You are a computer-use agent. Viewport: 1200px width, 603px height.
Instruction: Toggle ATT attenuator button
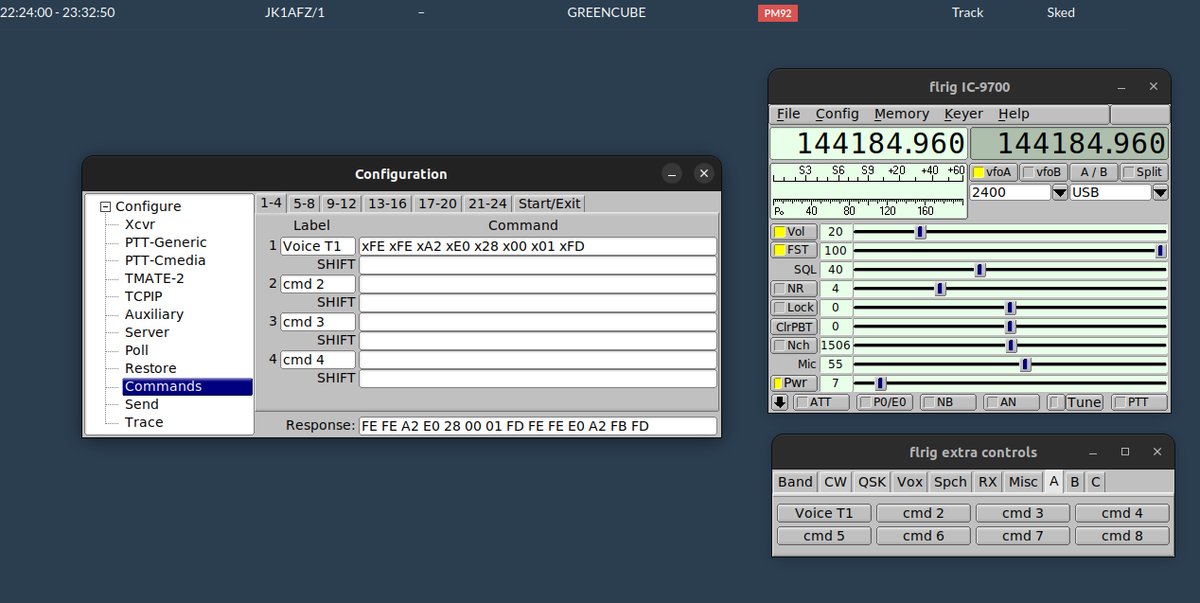click(821, 403)
